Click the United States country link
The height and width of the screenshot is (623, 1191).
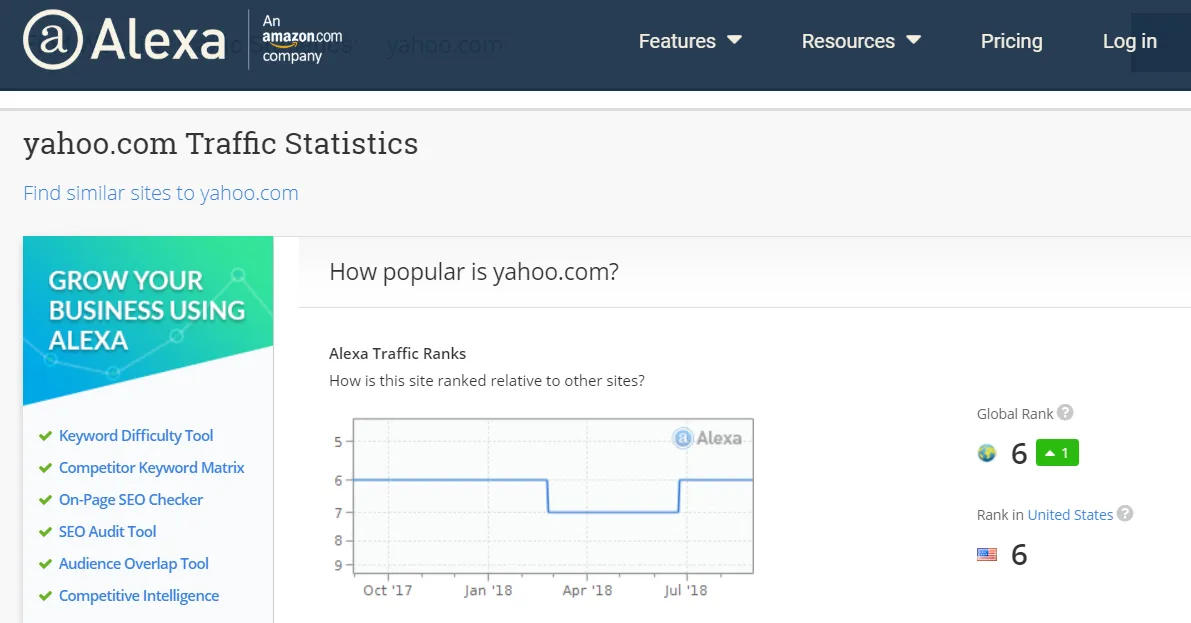tap(1069, 514)
